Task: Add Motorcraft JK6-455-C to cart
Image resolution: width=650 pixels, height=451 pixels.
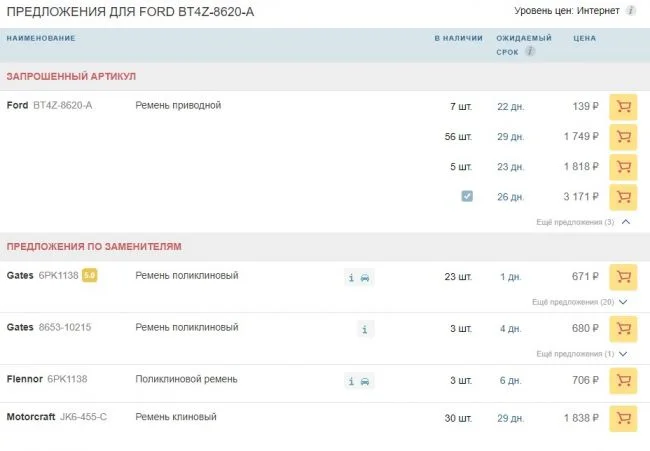Action: click(x=623, y=418)
